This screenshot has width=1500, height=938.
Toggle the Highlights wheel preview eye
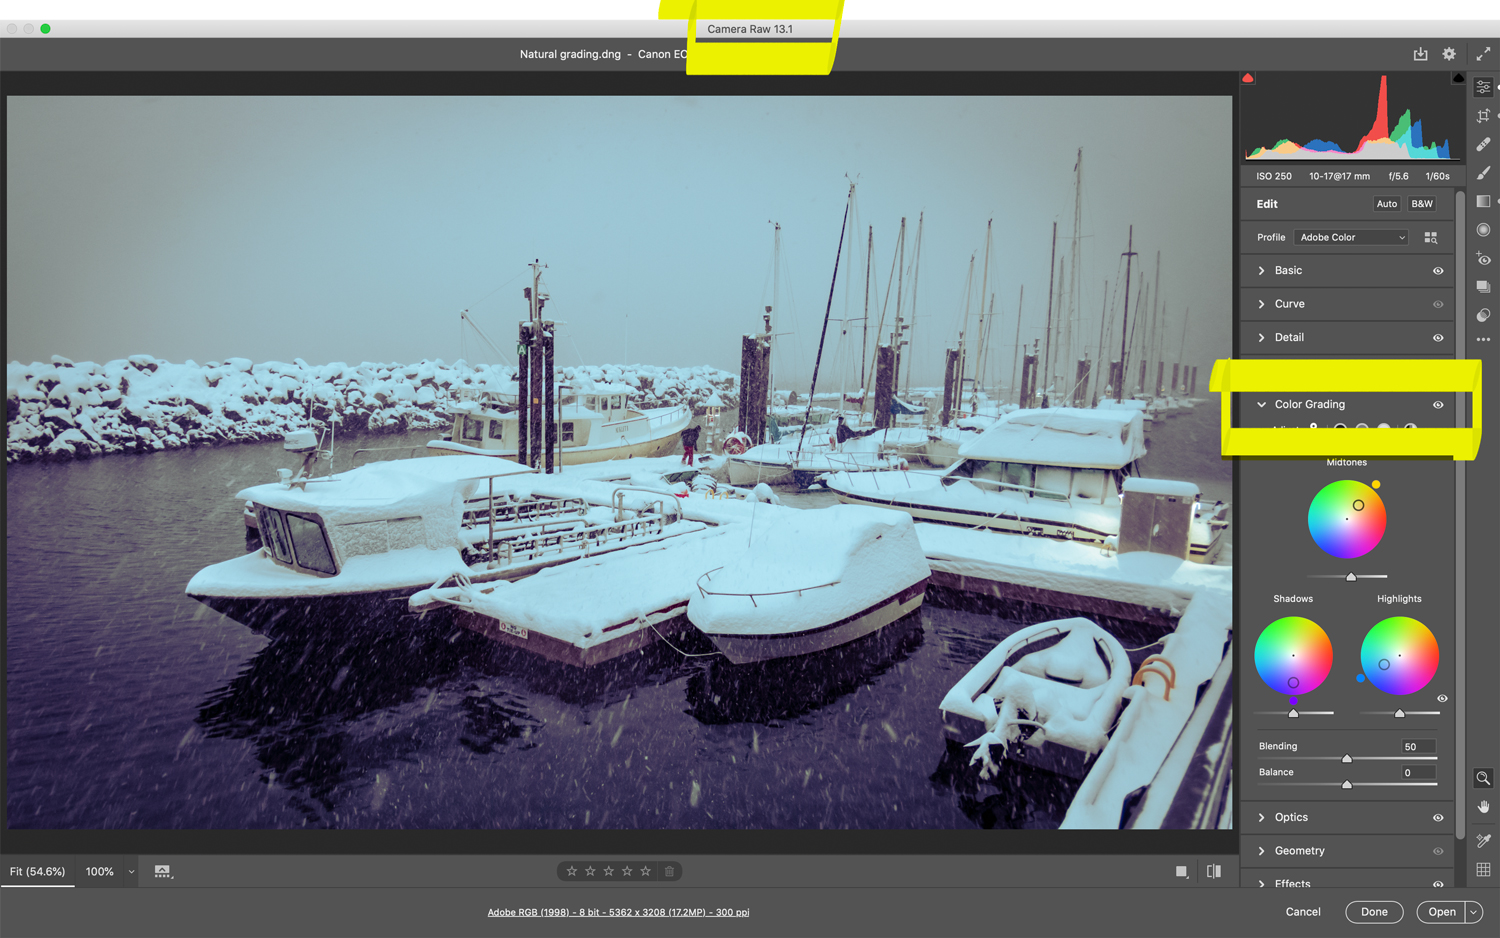[x=1441, y=698]
